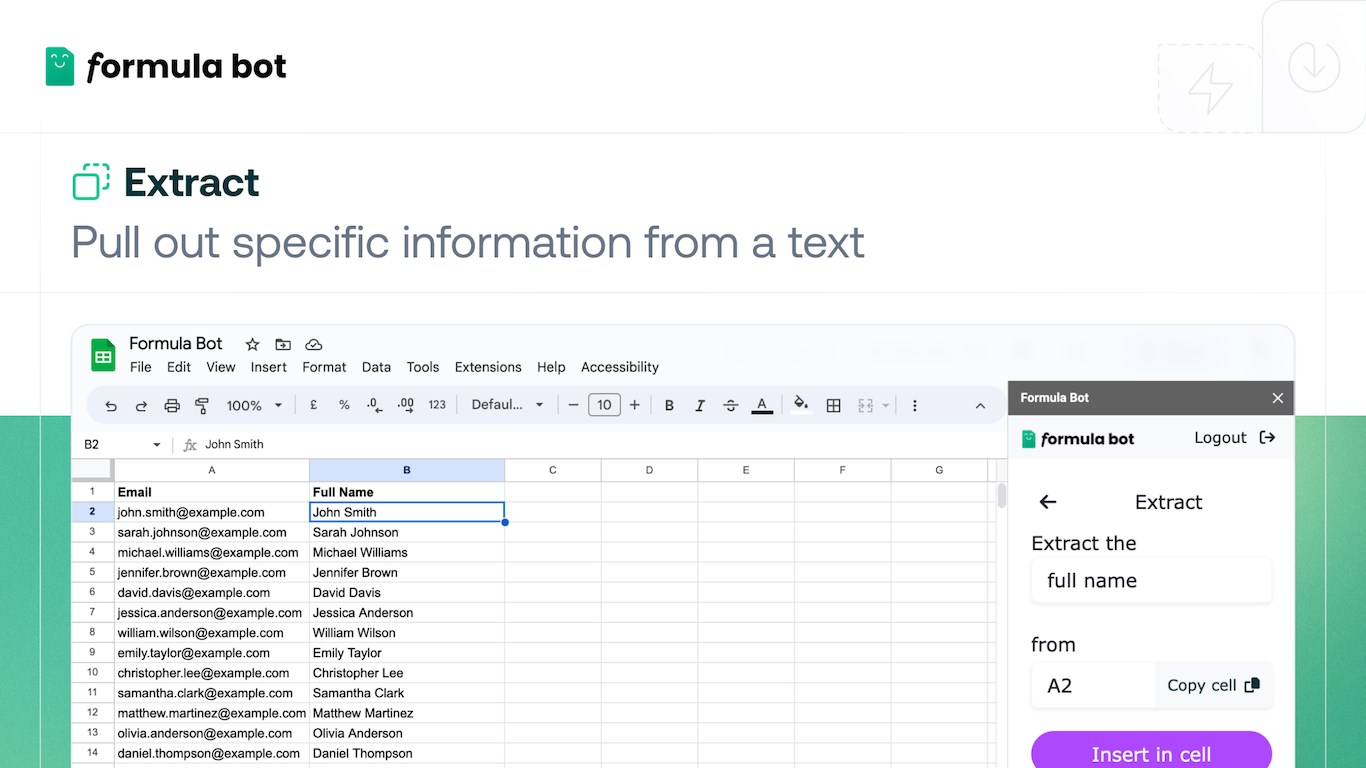Open the View menu
1366x768 pixels.
[221, 367]
